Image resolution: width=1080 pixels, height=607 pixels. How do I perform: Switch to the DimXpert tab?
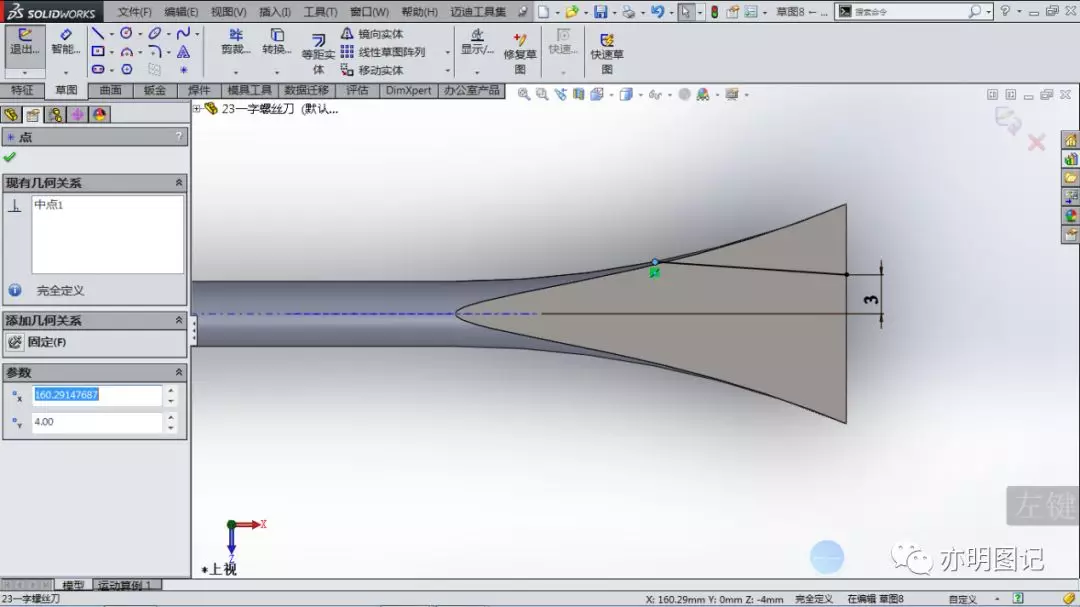[408, 90]
